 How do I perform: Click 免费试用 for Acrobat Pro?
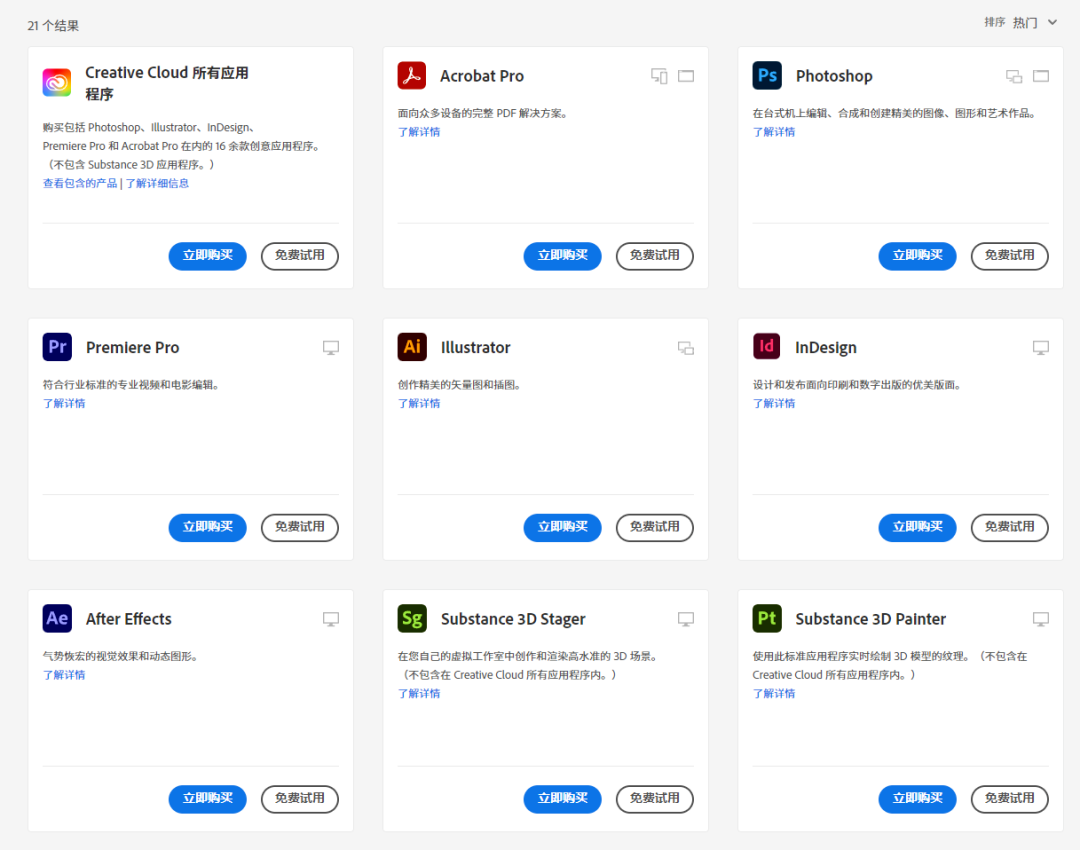pos(654,256)
